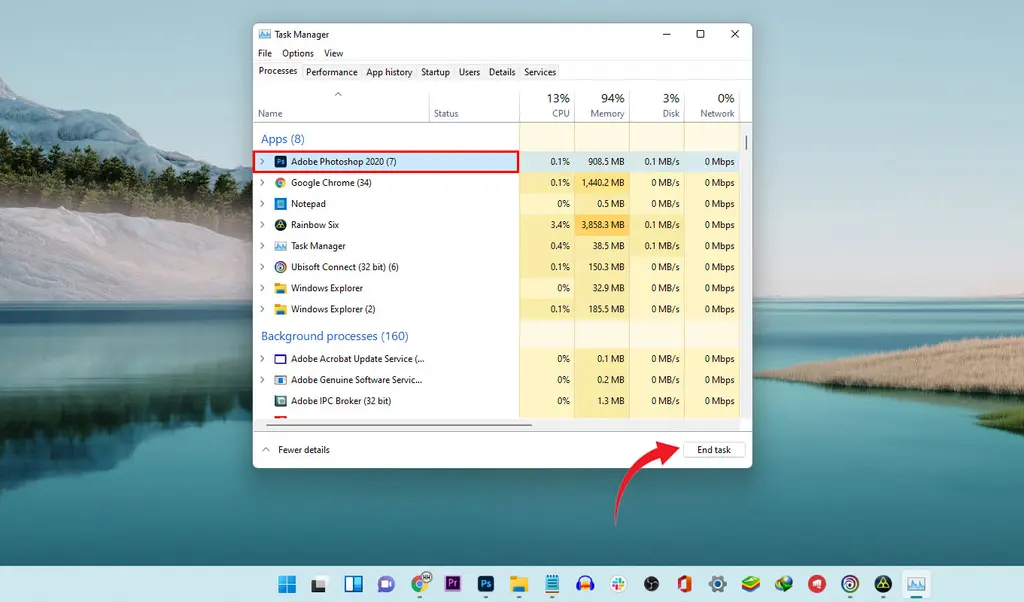Open File Explorer from the taskbar

coord(519,584)
